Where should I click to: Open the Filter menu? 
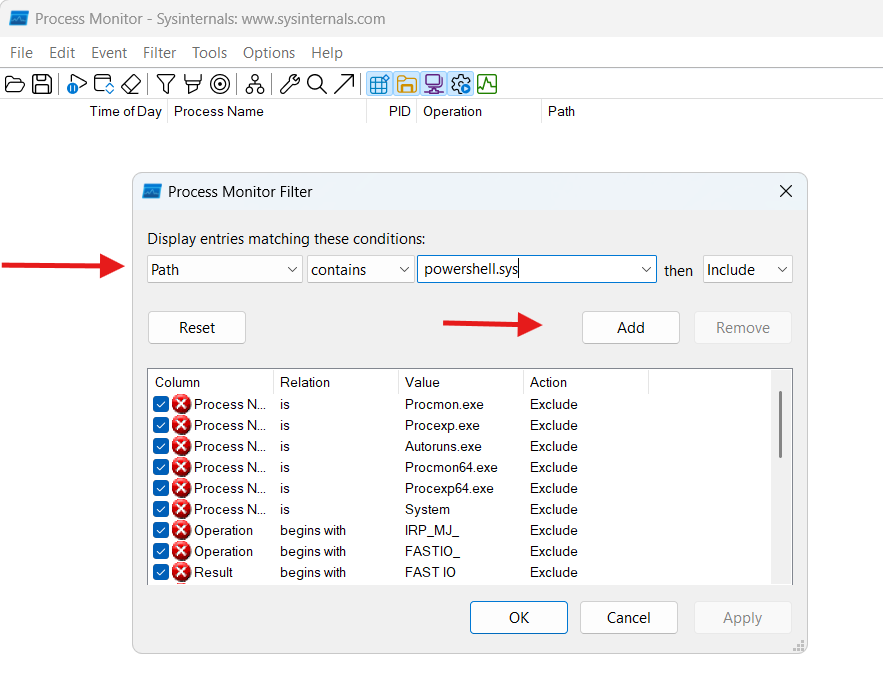point(159,53)
